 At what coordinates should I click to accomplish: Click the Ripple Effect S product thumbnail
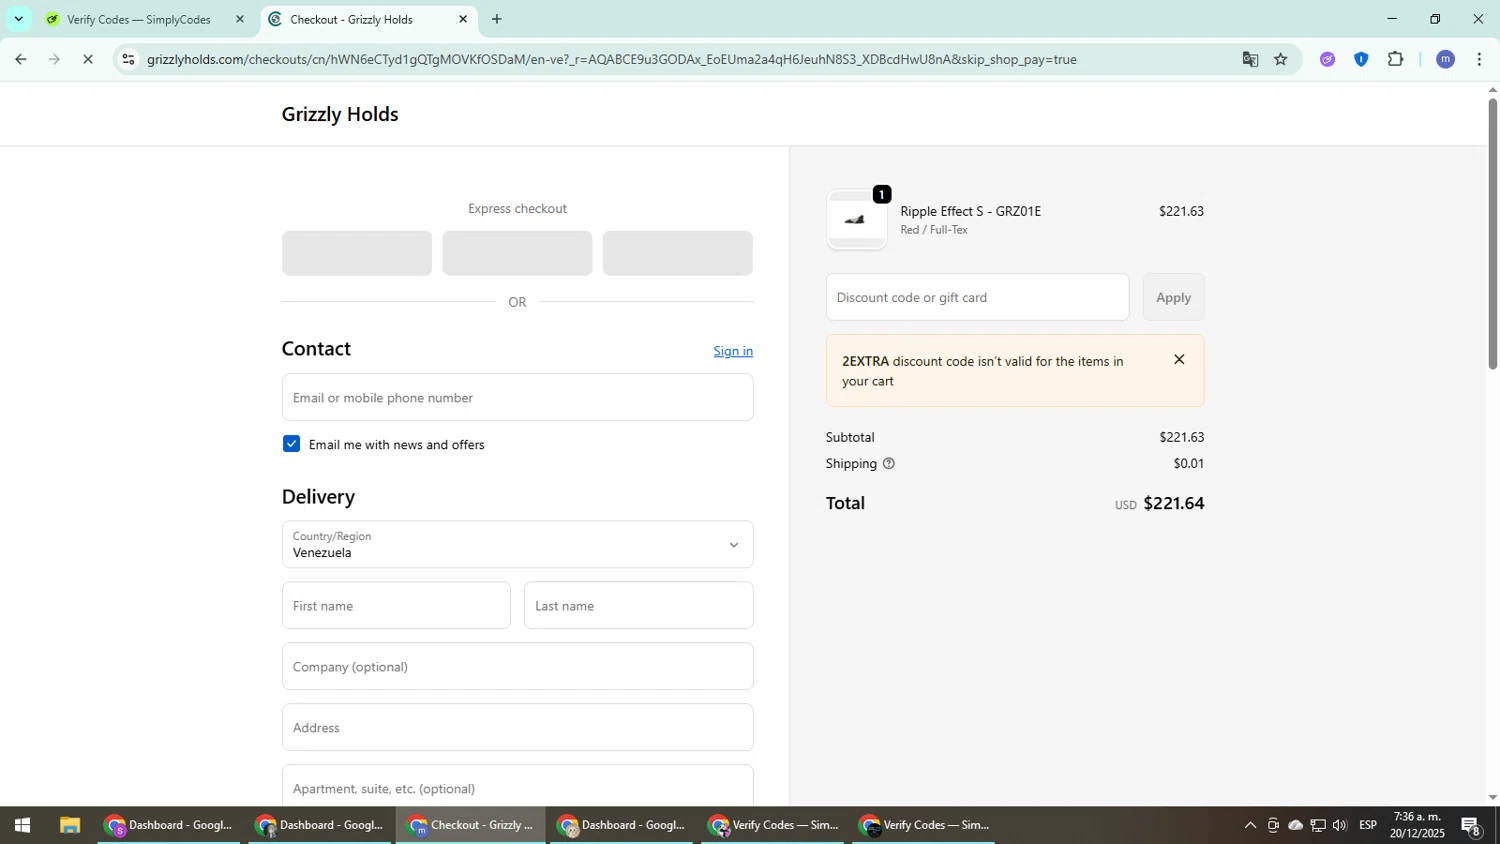coord(857,220)
